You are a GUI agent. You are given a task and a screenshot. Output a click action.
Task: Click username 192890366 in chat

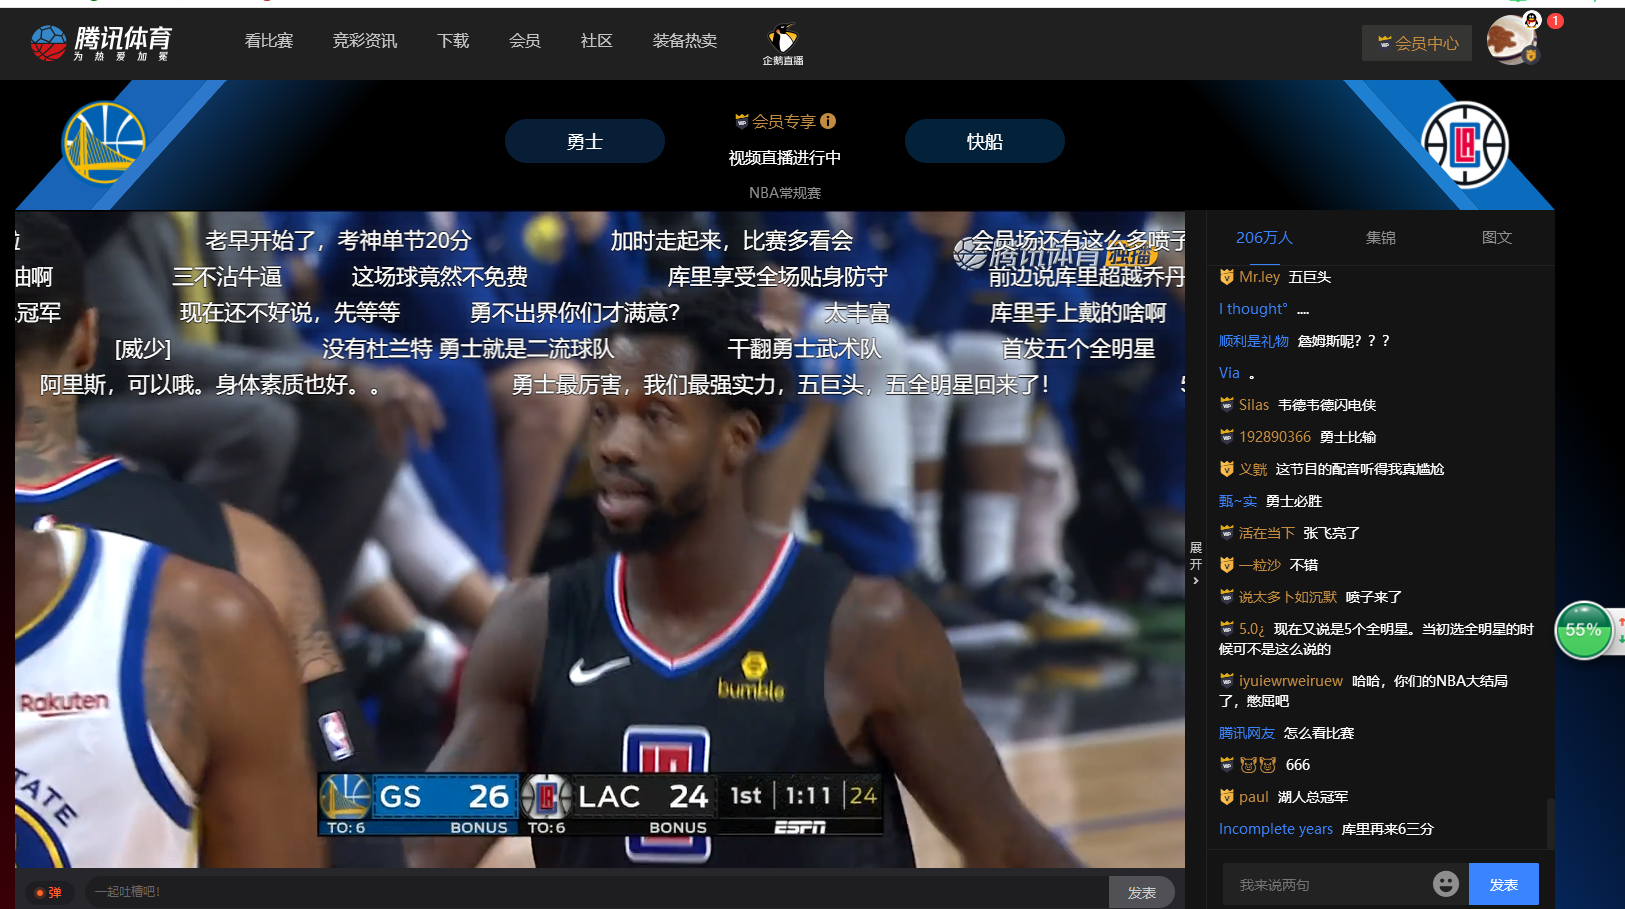click(1275, 437)
